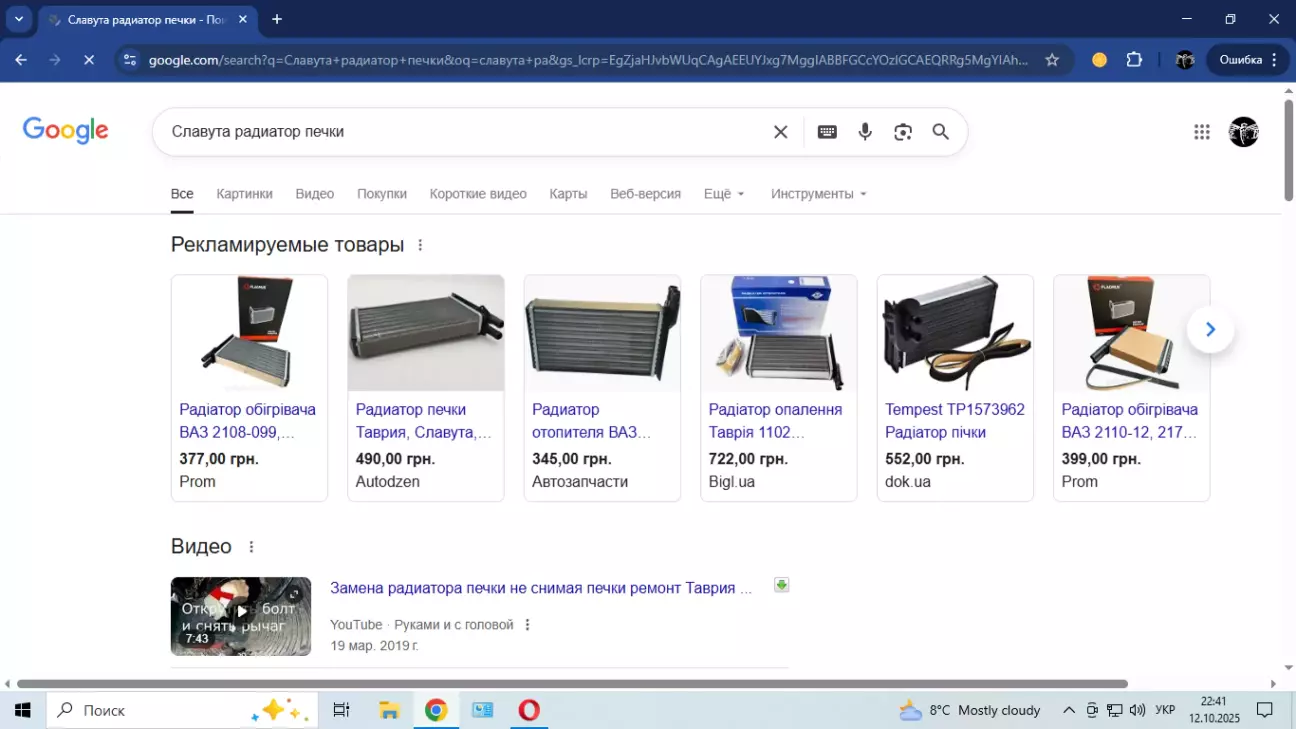This screenshot has width=1296, height=729.
Task: Switch to the Покупки tab
Action: pos(382,194)
